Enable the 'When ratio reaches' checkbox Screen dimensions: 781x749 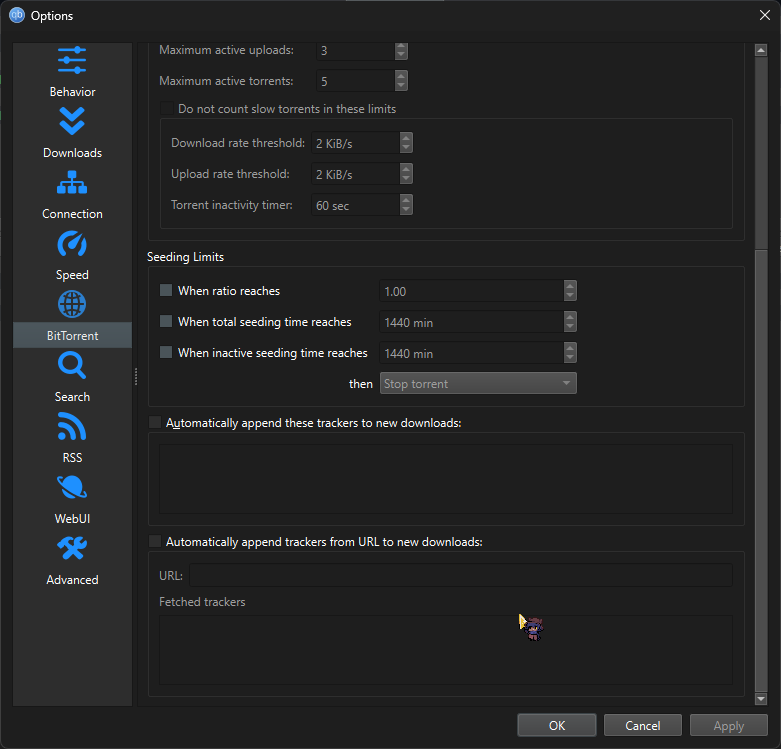click(166, 291)
